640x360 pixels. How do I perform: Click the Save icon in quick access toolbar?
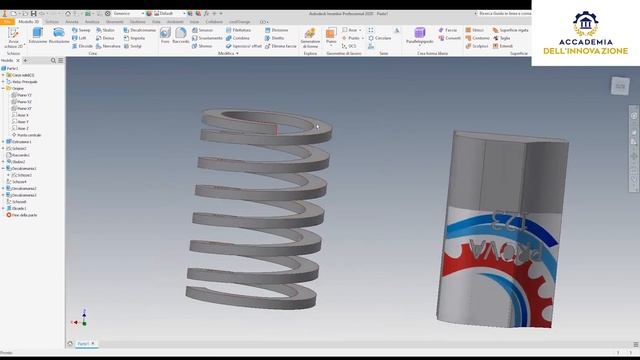(x=33, y=13)
